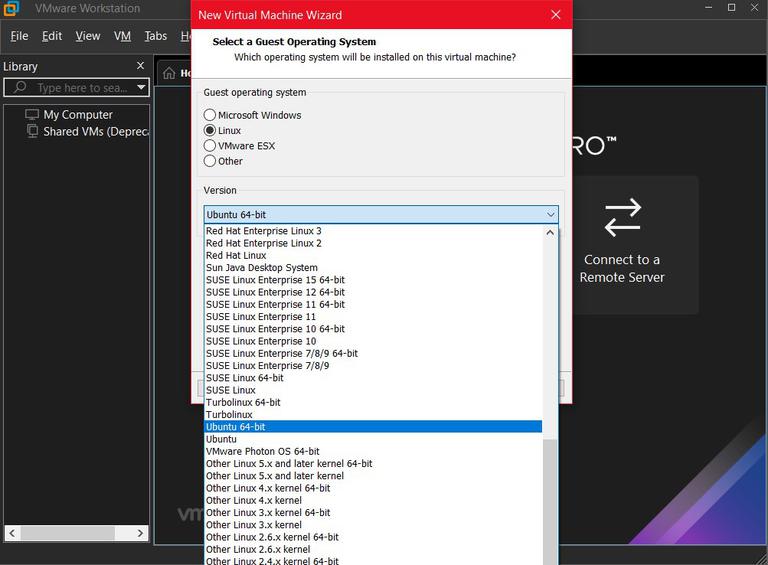Choose SUSE Linux Enterprise 10 (non 64-bit)
This screenshot has width=768, height=565.
pyautogui.click(x=373, y=341)
